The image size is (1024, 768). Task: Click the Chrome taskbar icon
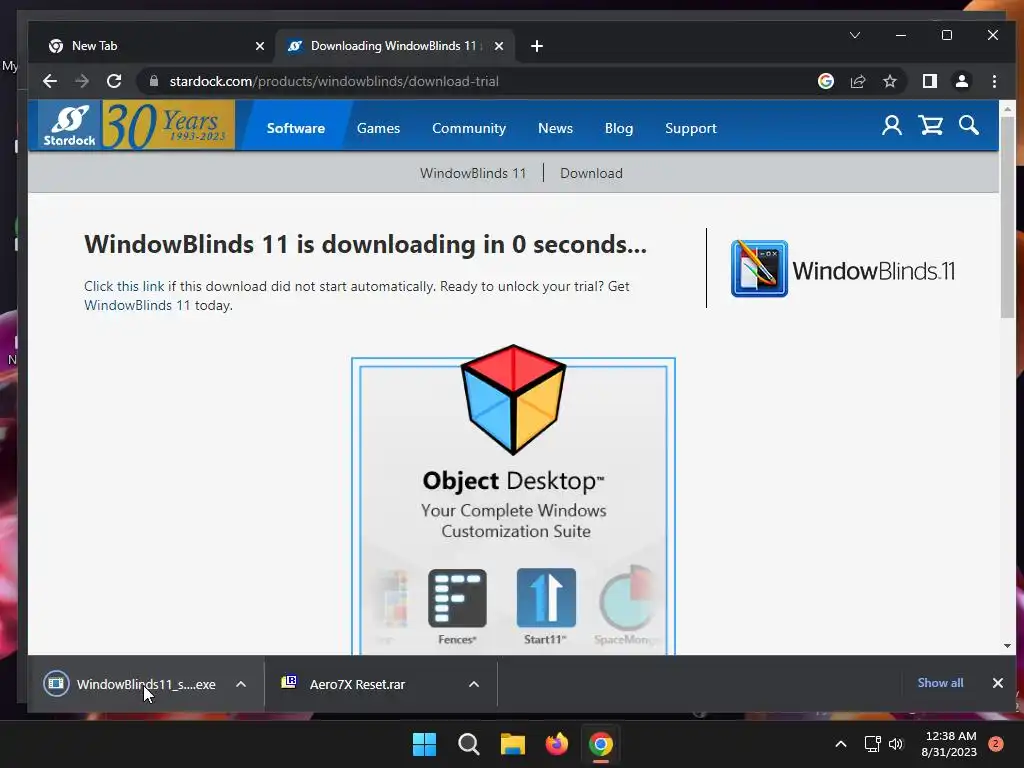pos(601,744)
